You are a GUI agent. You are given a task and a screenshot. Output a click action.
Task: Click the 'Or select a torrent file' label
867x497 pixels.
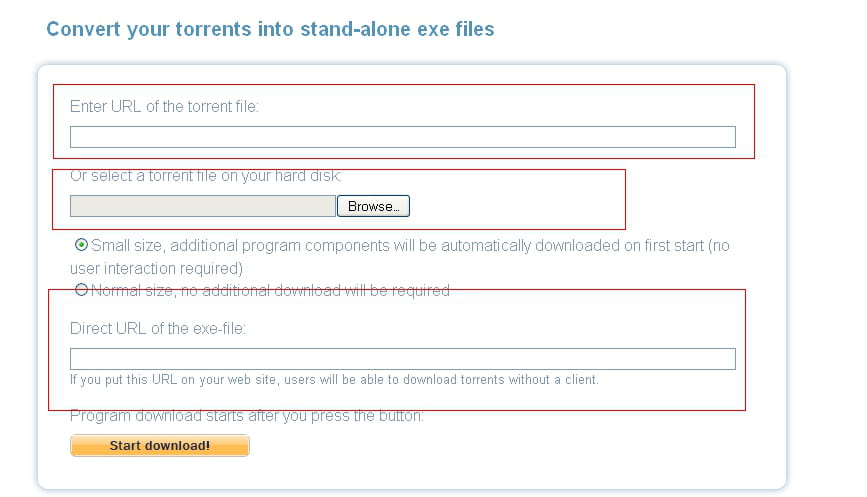click(206, 176)
